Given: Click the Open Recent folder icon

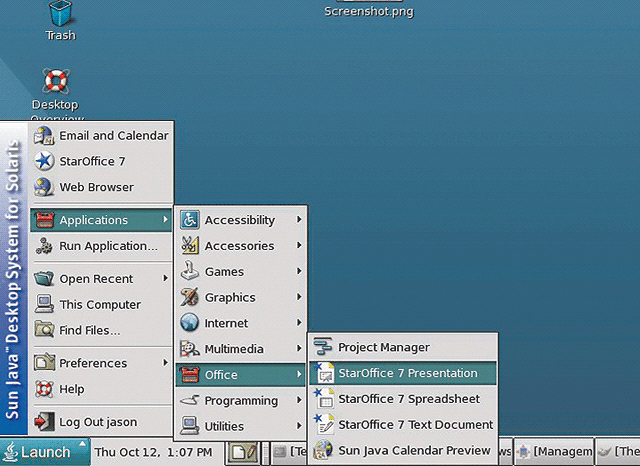Looking at the screenshot, I should pos(44,279).
